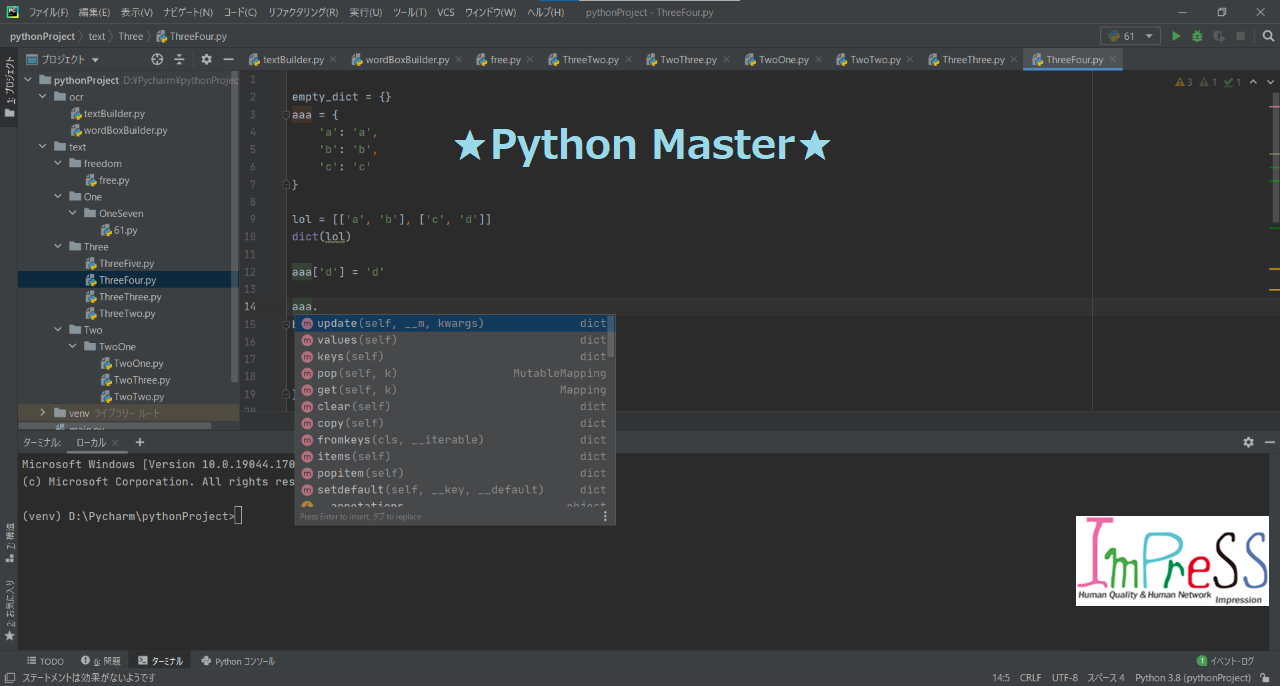Hide project tool window via the minus icon
The width and height of the screenshot is (1280, 686).
coord(230,59)
